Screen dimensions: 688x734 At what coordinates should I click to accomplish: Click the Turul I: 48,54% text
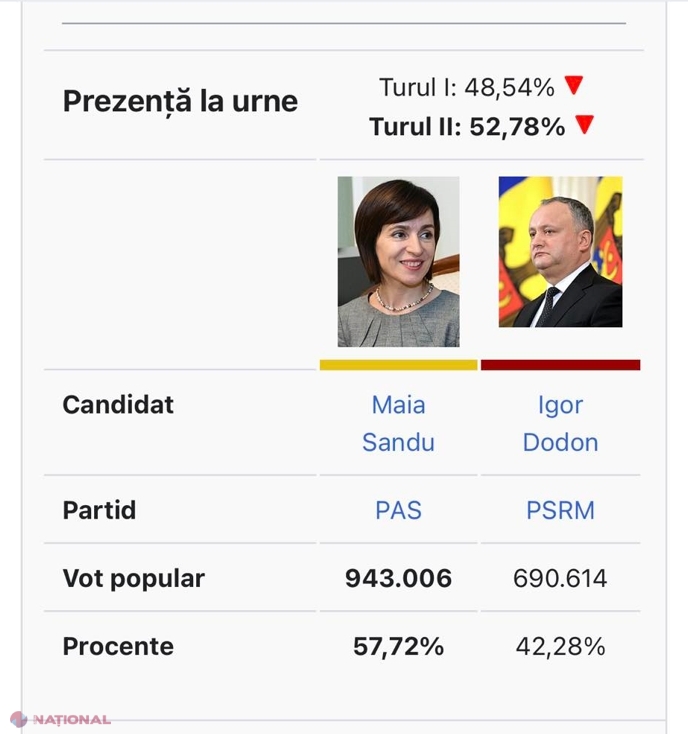467,88
